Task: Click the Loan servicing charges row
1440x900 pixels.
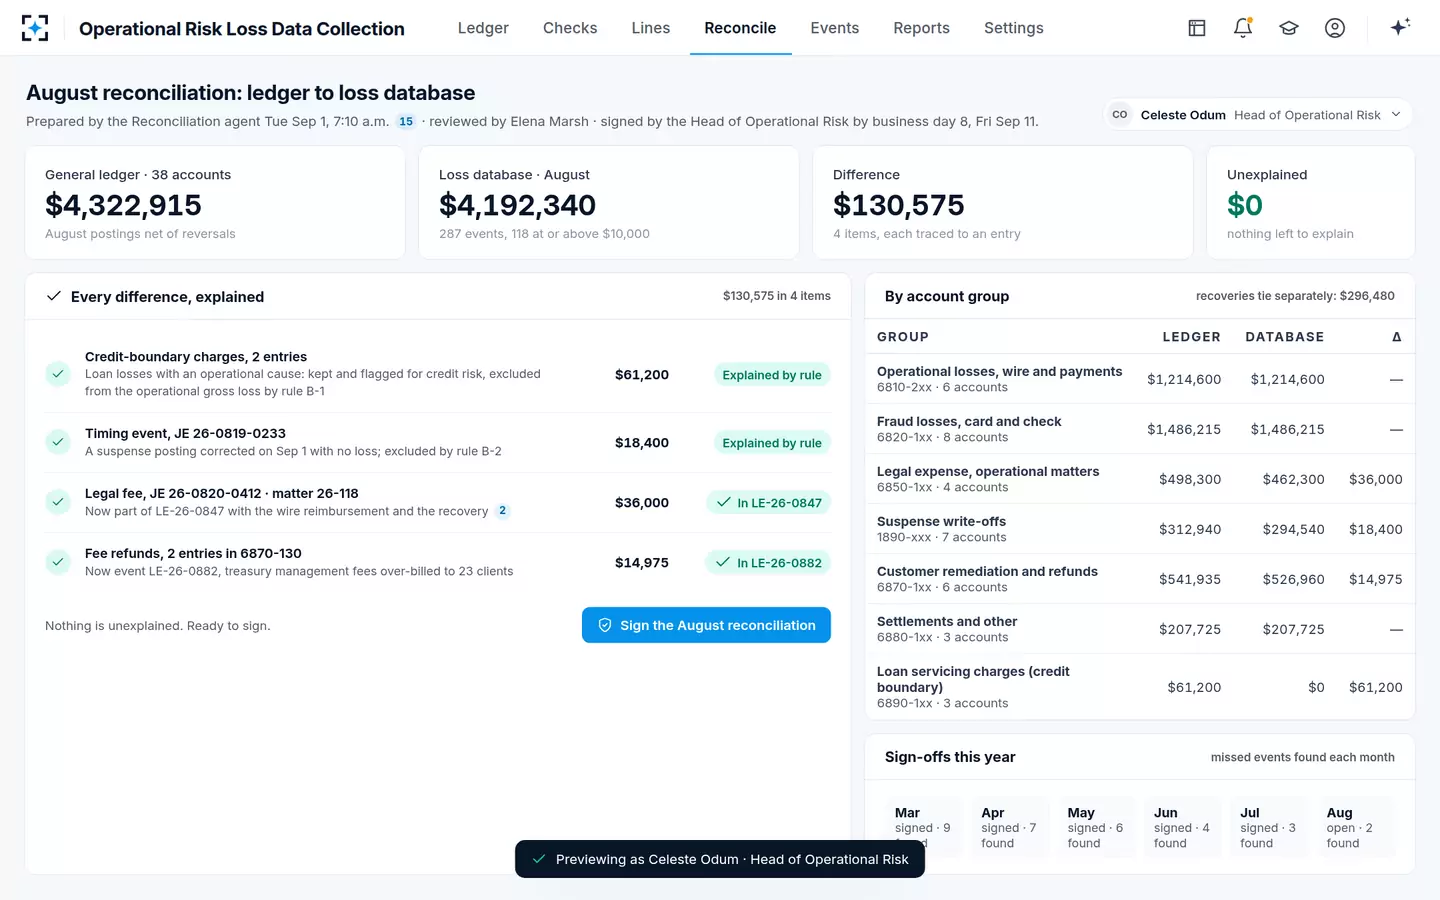Action: 1140,687
